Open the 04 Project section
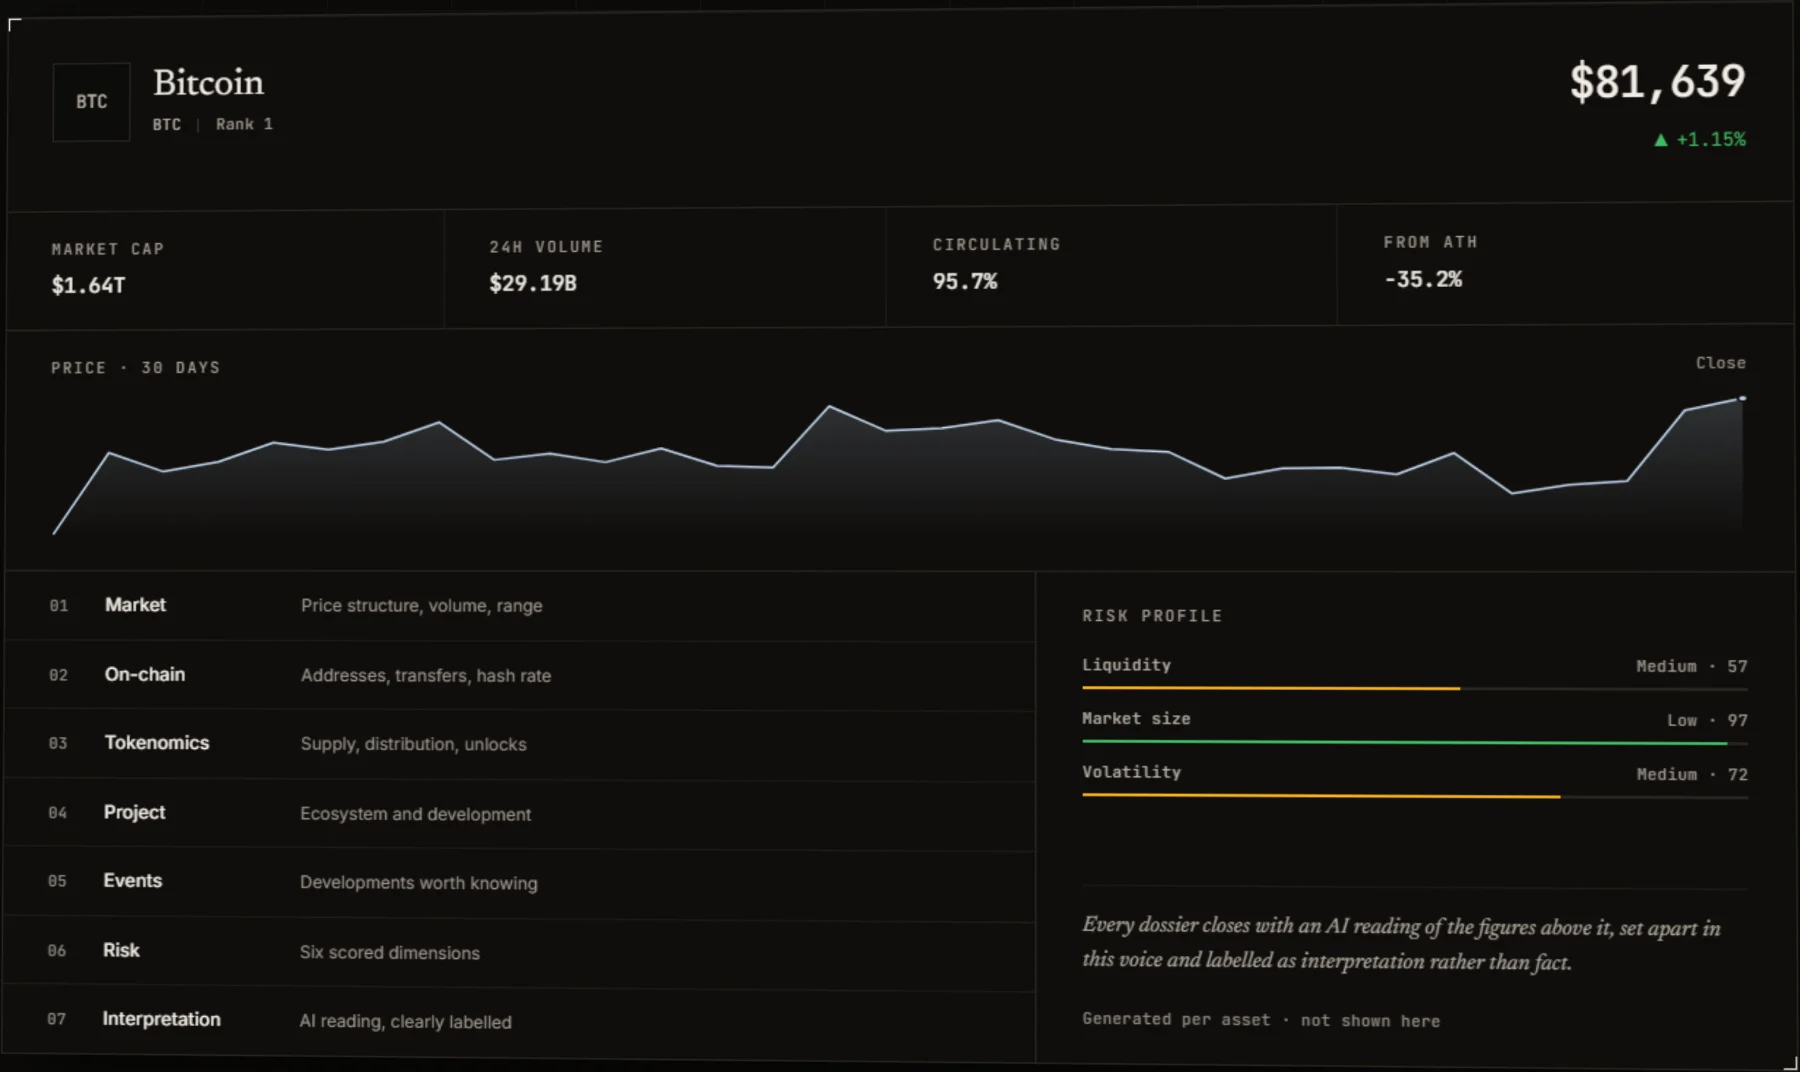 pos(519,813)
